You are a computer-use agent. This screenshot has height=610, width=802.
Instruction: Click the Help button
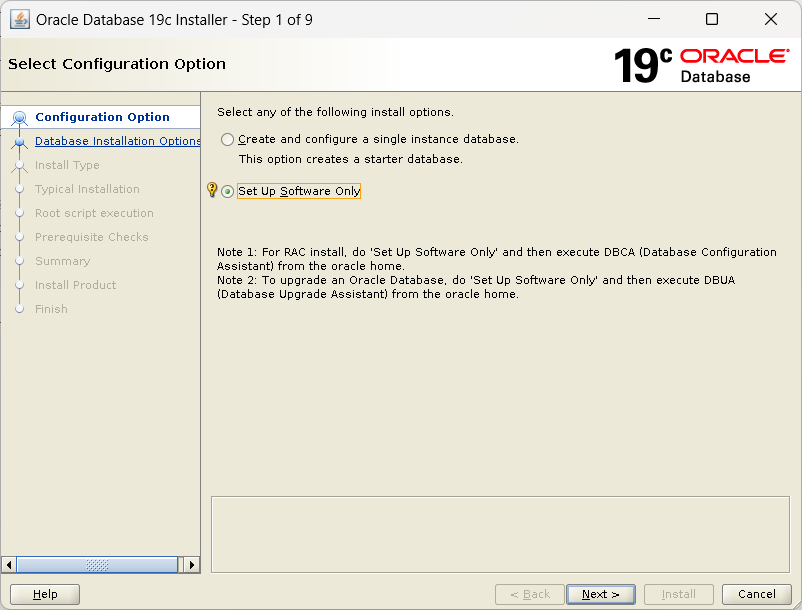coord(45,594)
